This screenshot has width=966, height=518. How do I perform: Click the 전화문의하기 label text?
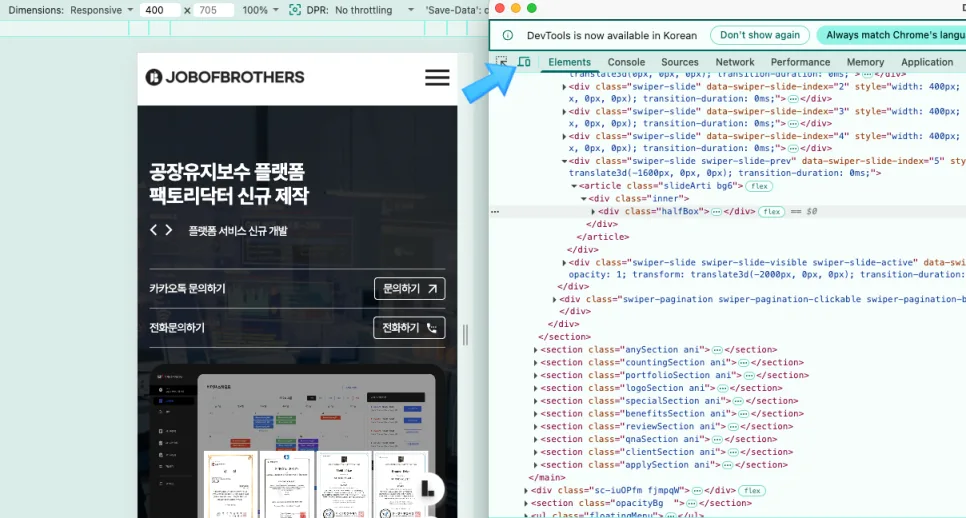point(177,328)
